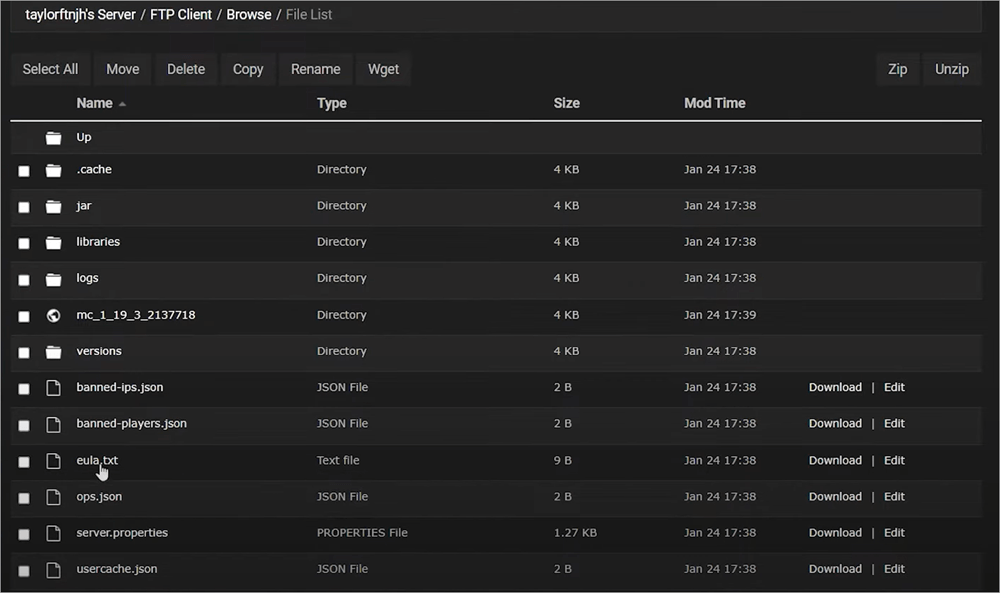Click the Up folder icon to go back
1000x593 pixels.
(53, 137)
